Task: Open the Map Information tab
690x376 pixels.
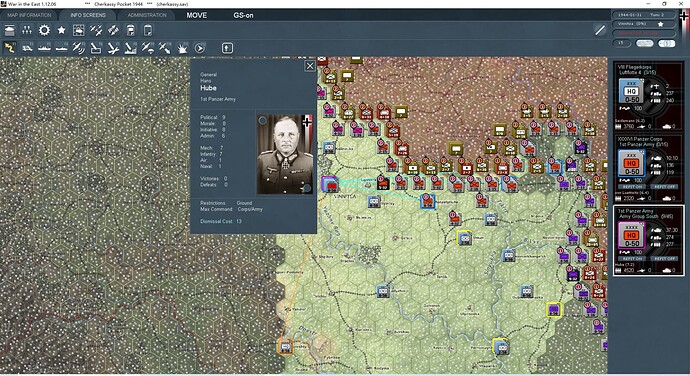Action: pyautogui.click(x=29, y=15)
